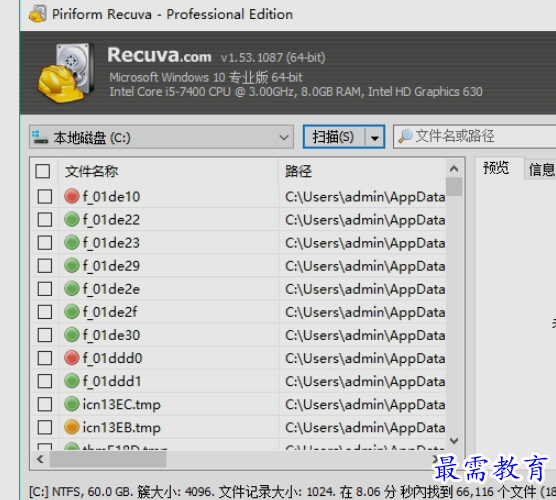Screen dimensions: 556x500
Task: Switch to the 预览 tab
Action: pyautogui.click(x=496, y=168)
